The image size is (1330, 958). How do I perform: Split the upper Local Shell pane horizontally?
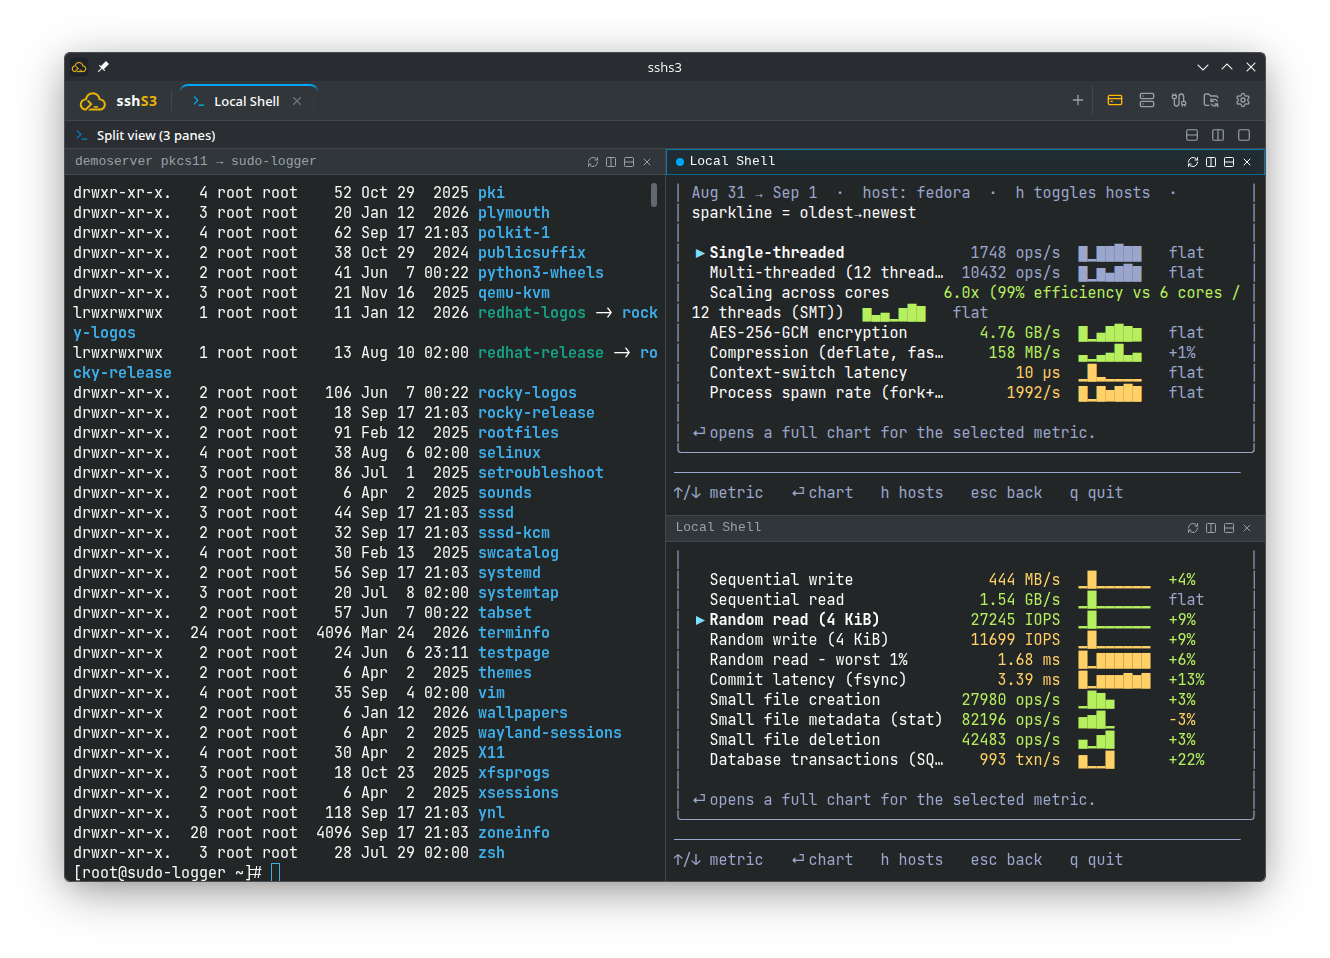[1229, 162]
